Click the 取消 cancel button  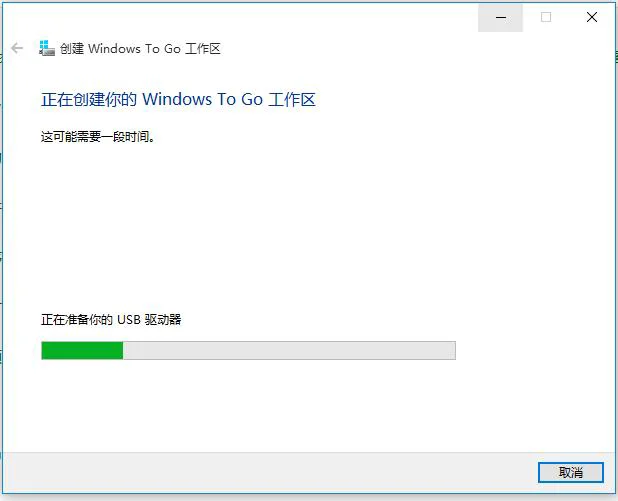coord(571,472)
